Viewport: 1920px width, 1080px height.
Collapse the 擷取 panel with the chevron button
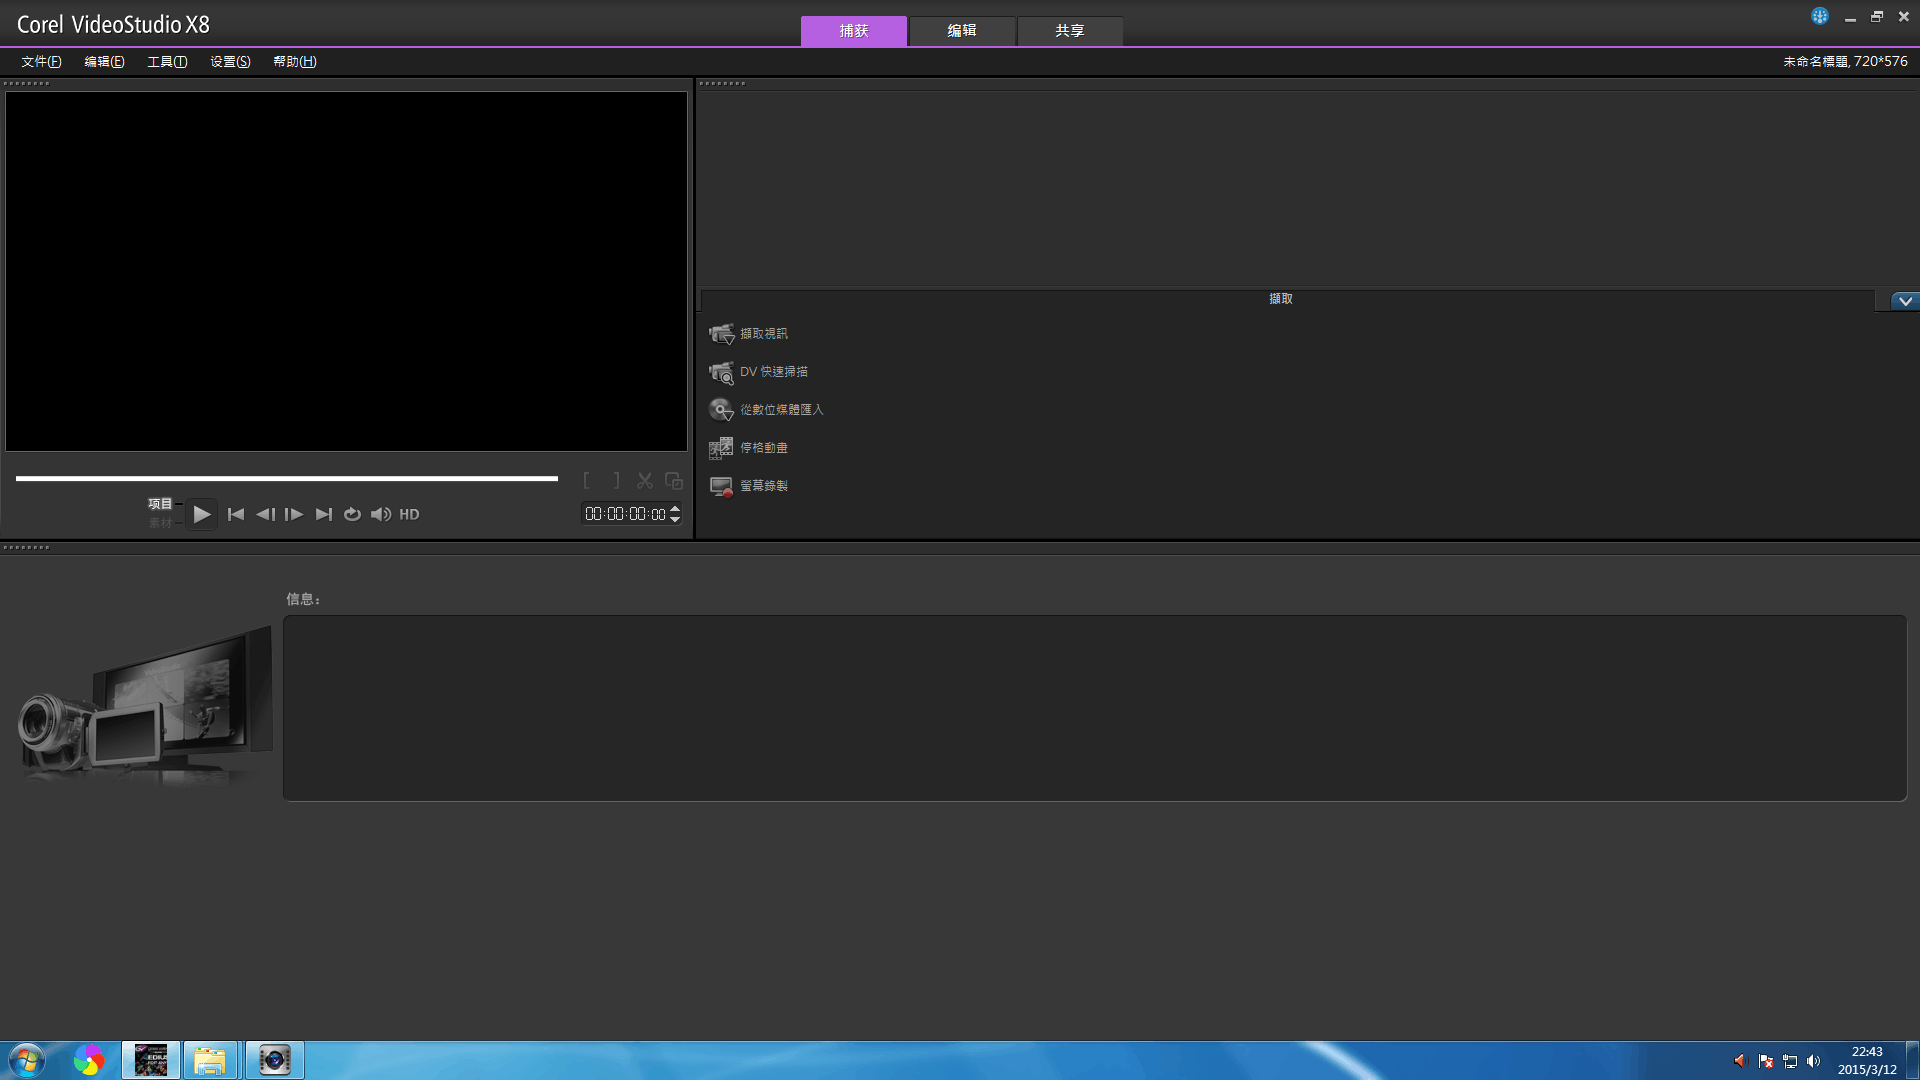click(x=1905, y=301)
